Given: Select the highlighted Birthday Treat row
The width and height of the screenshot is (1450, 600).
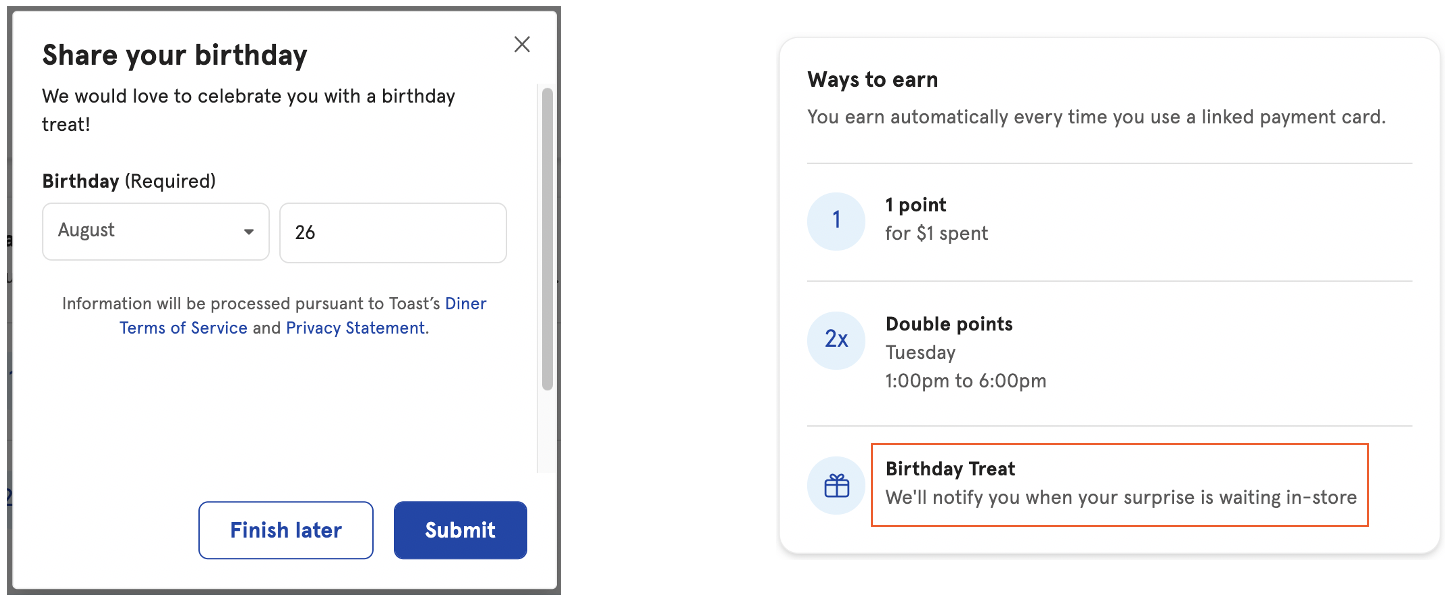Looking at the screenshot, I should [1119, 483].
